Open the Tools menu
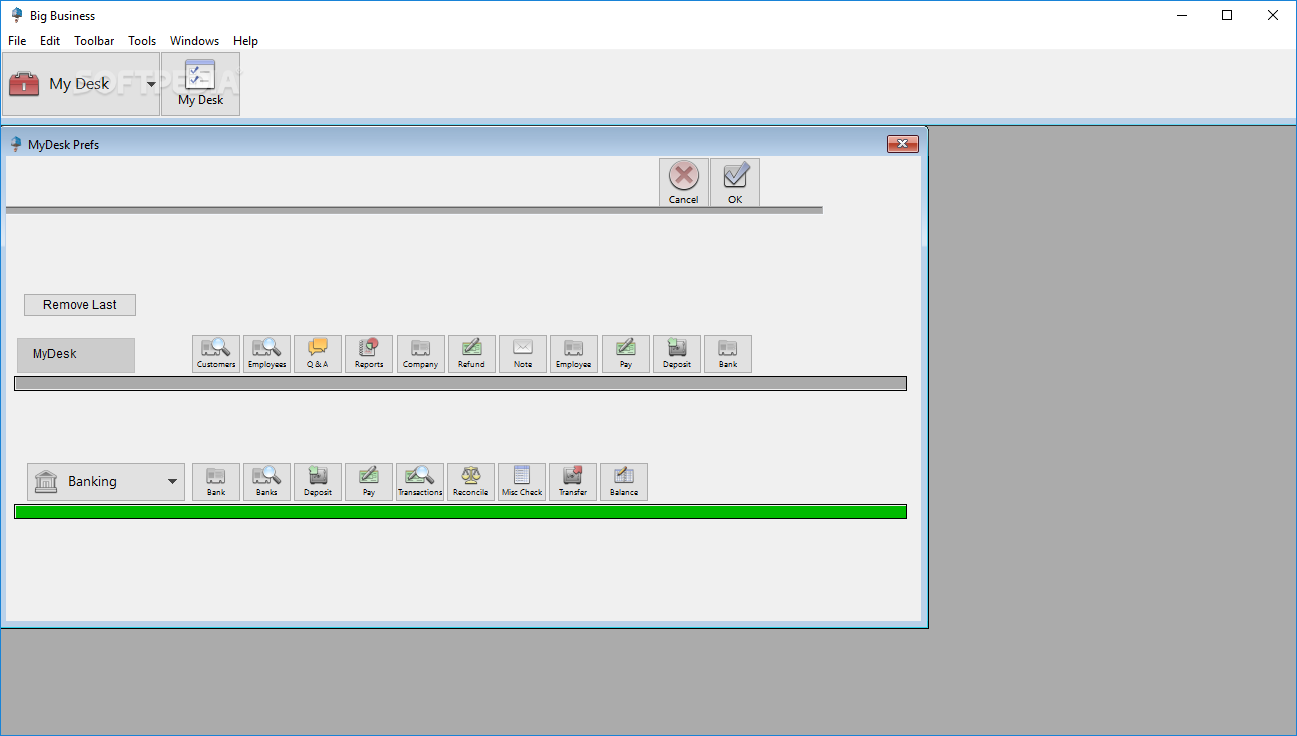The image size is (1297, 736). (x=142, y=41)
